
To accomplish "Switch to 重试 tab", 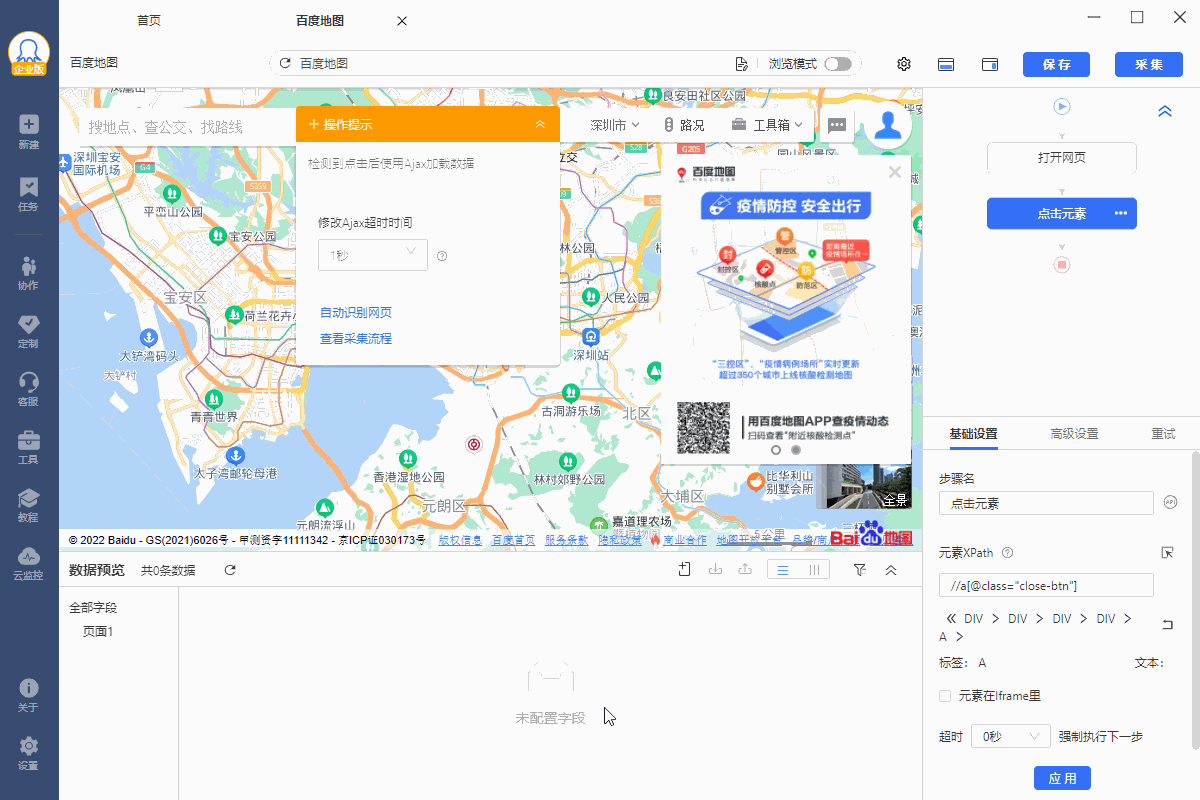I will click(x=1163, y=434).
